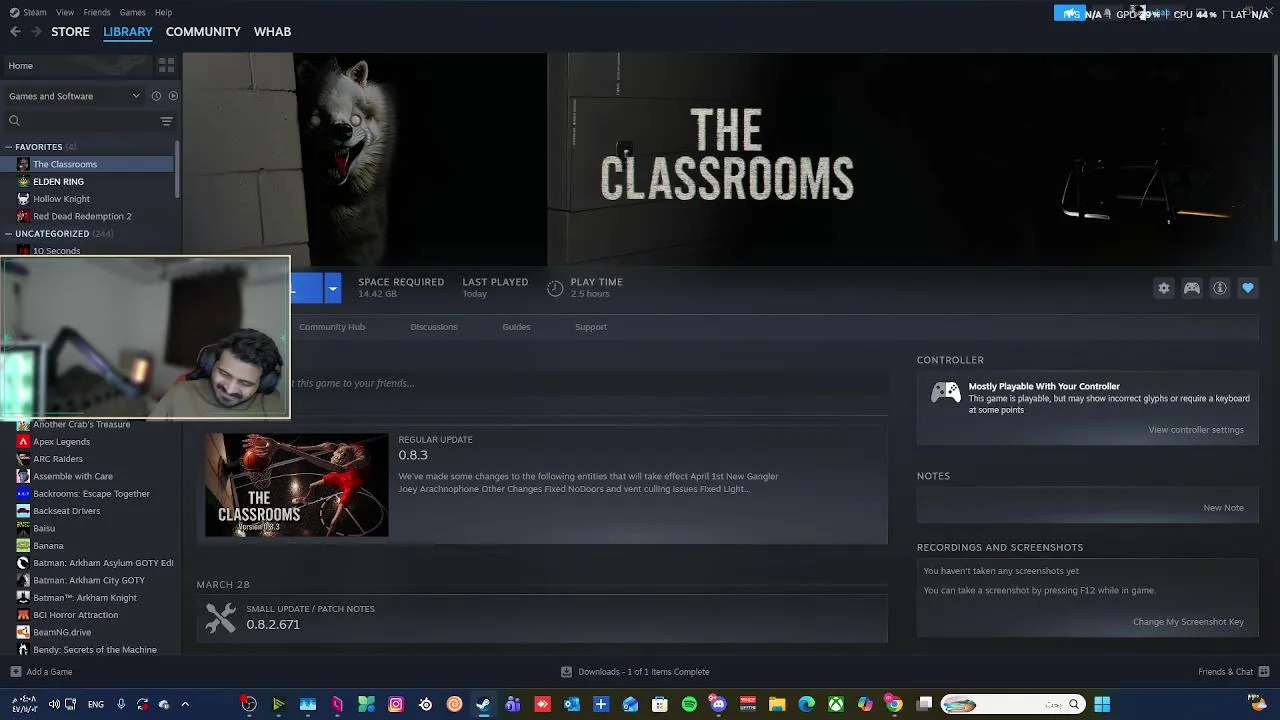Select Red Dead Redemption 2

point(89,216)
